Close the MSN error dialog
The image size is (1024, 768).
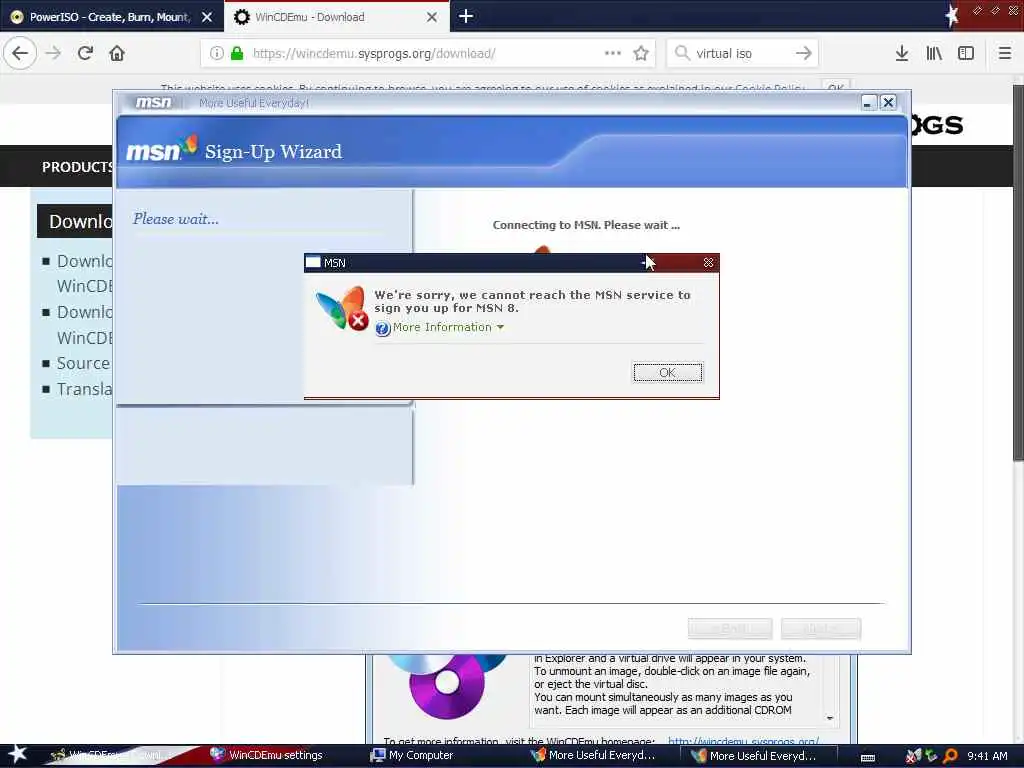(708, 263)
